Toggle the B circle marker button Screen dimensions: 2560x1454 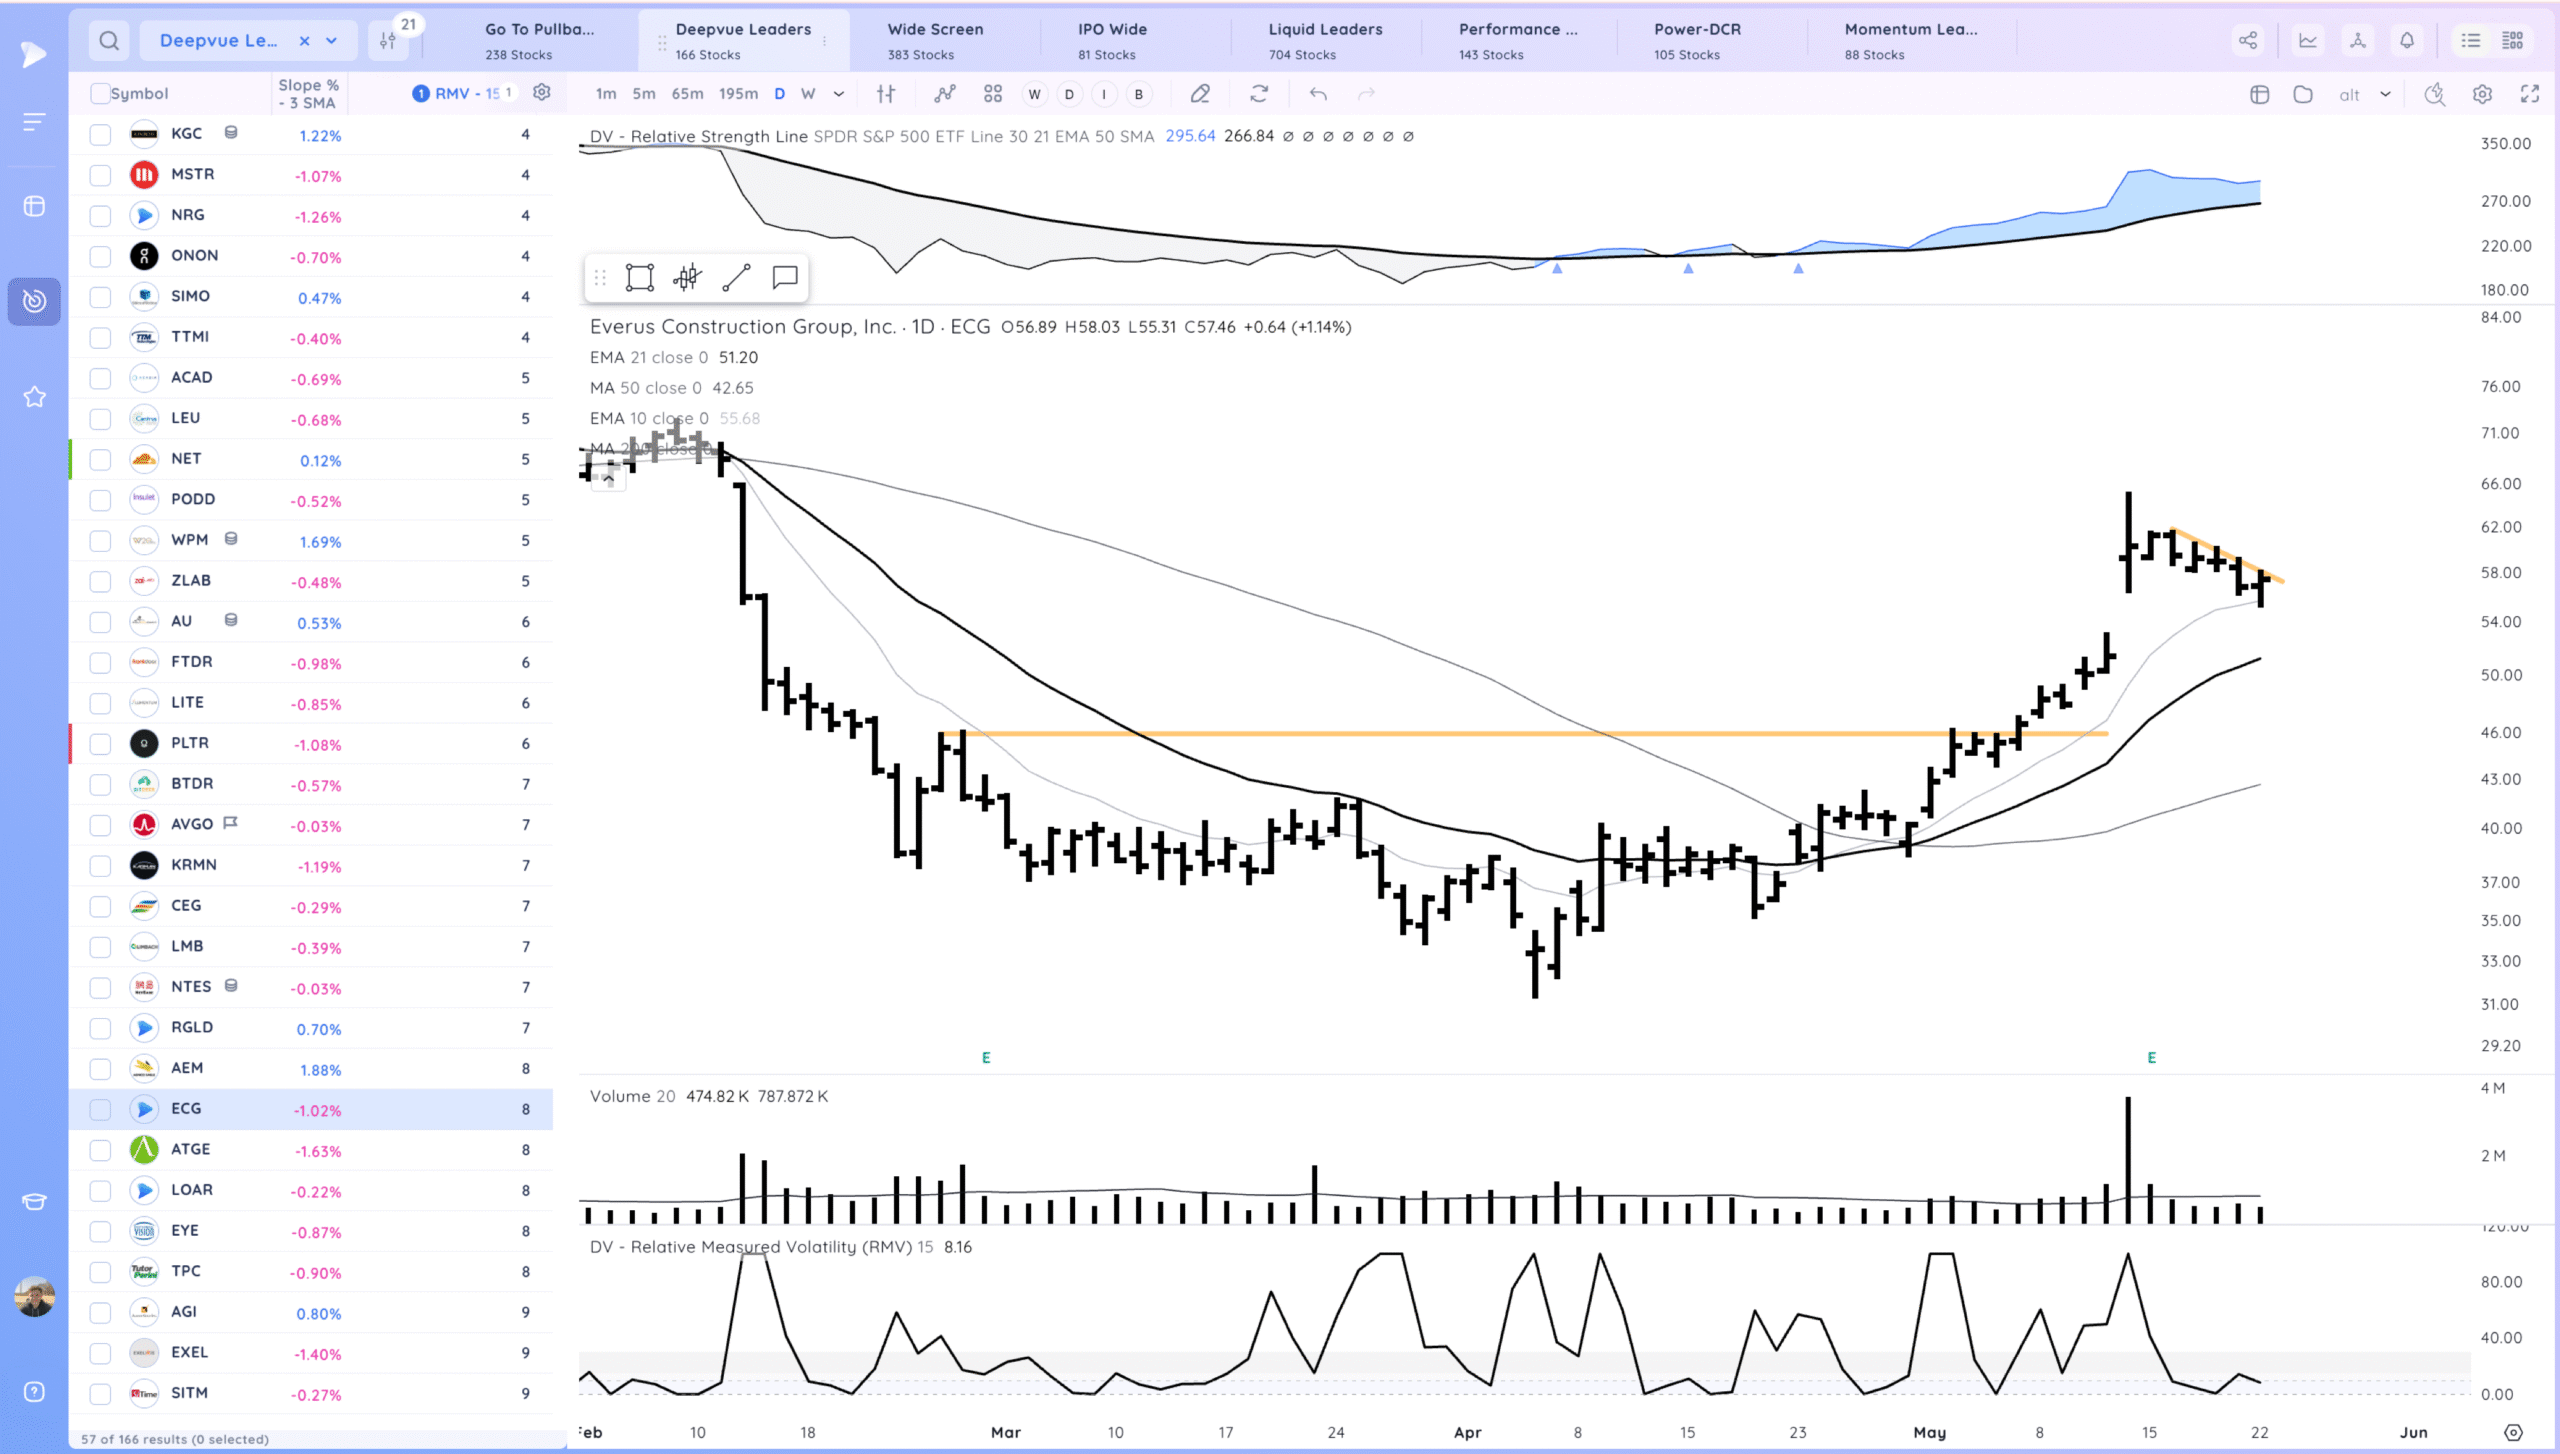click(x=1138, y=95)
